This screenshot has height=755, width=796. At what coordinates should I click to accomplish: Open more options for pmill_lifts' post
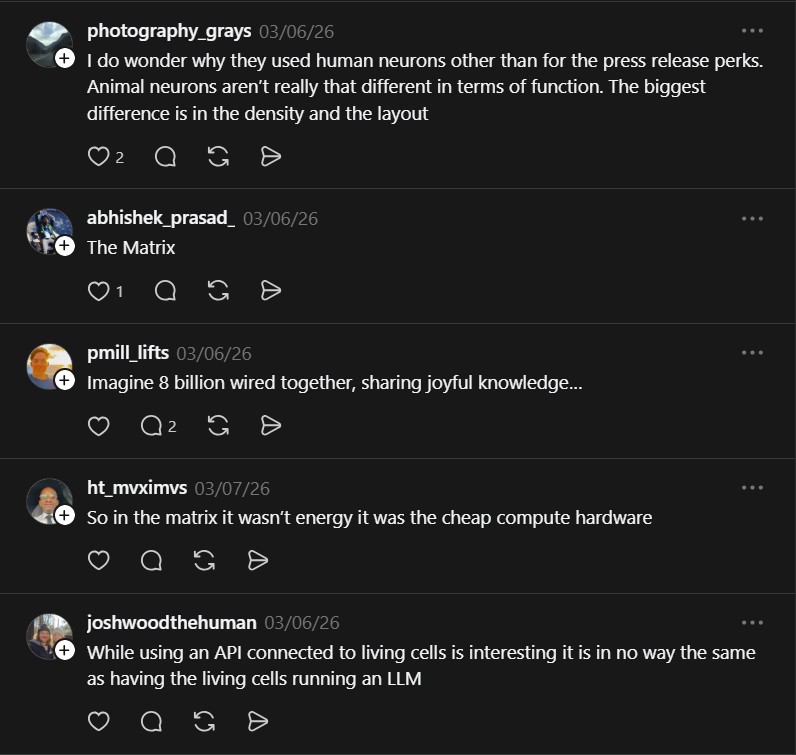click(752, 352)
